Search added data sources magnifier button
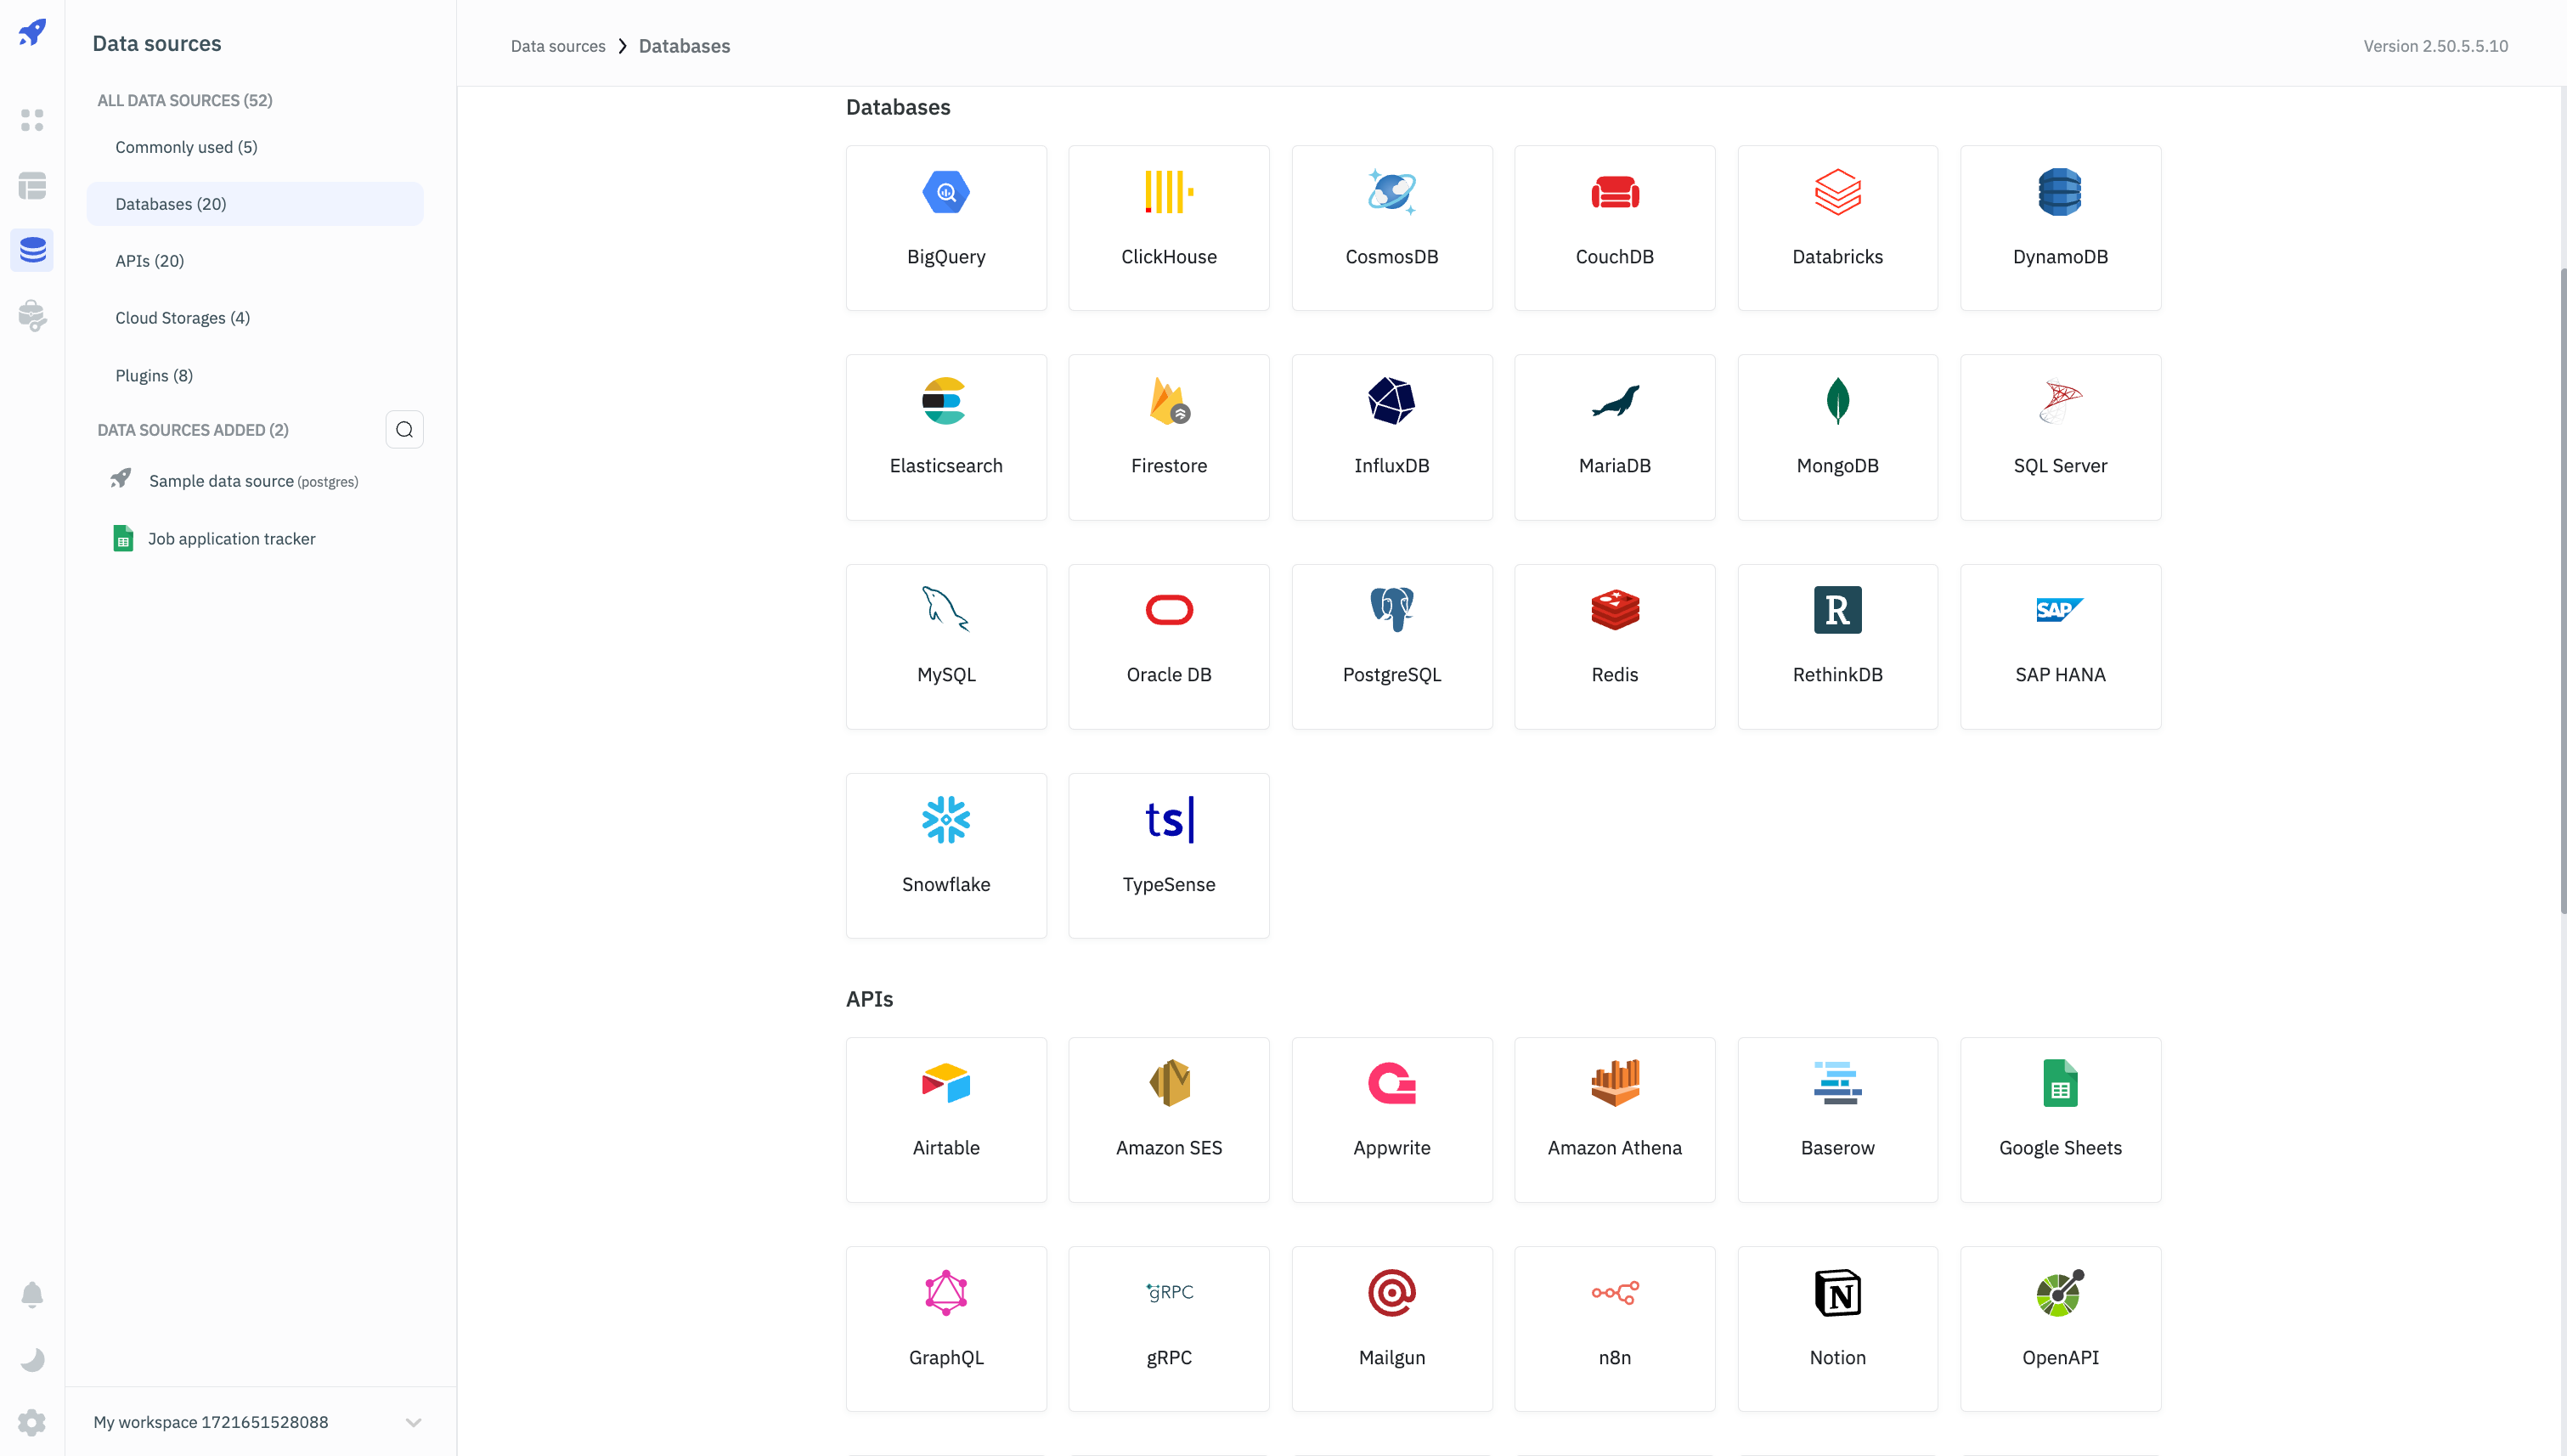The height and width of the screenshot is (1456, 2567). [x=404, y=429]
